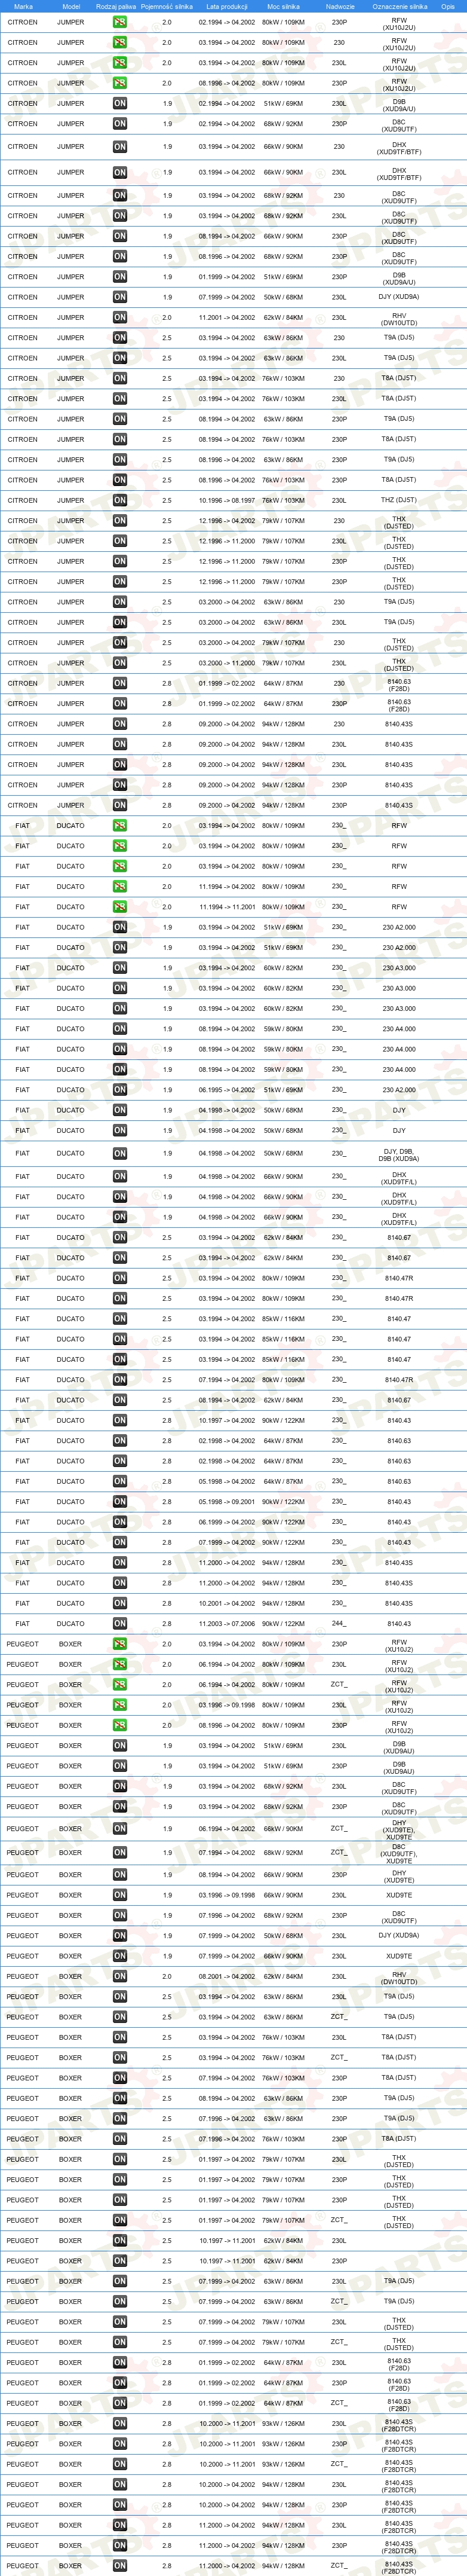Click 'DJY (XUD9A)' cell in Citroen Jumper row
The height and width of the screenshot is (2576, 467).
coord(399,297)
